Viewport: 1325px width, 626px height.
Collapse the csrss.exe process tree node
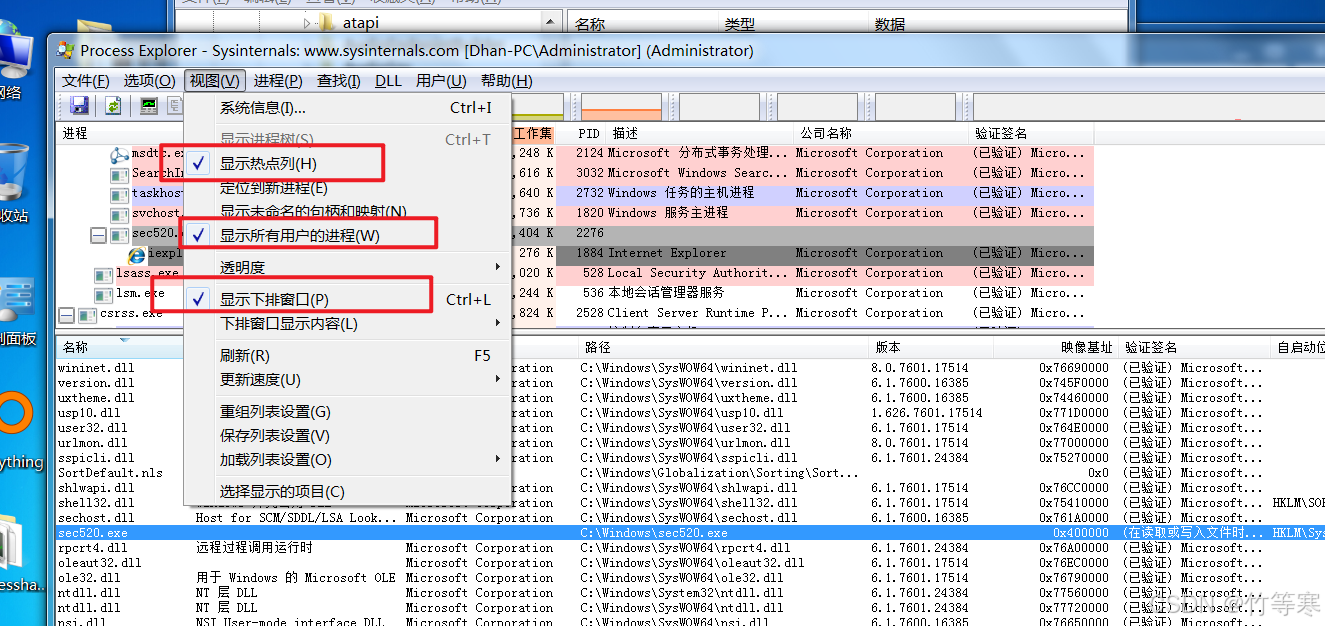[x=66, y=315]
